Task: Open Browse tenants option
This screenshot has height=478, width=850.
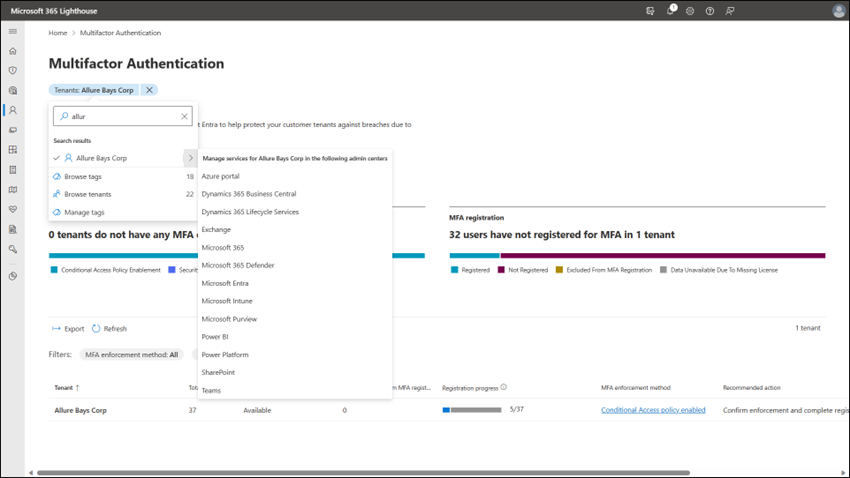Action: [x=87, y=194]
